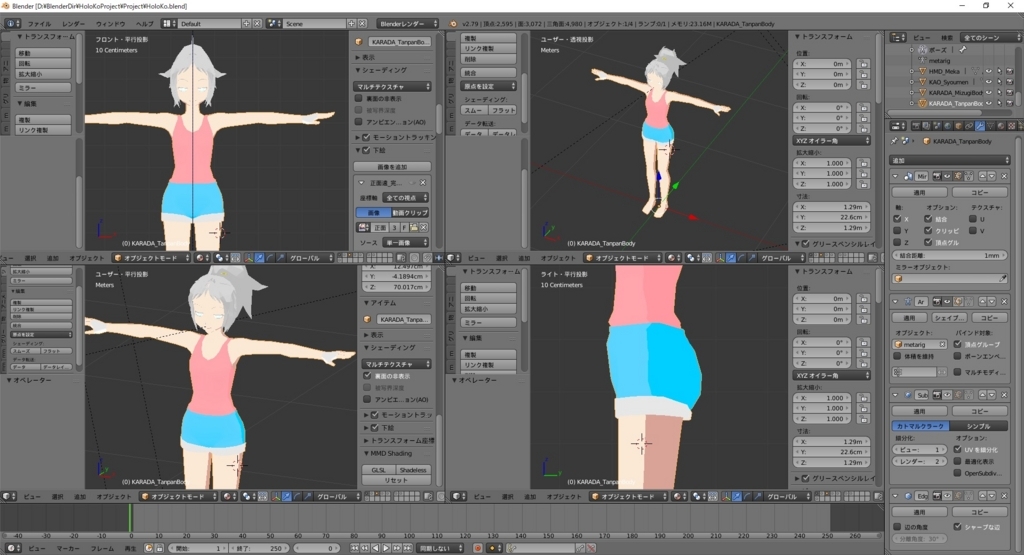1024x555 pixels.
Task: Select シンプル subdivision type
Action: 978,426
